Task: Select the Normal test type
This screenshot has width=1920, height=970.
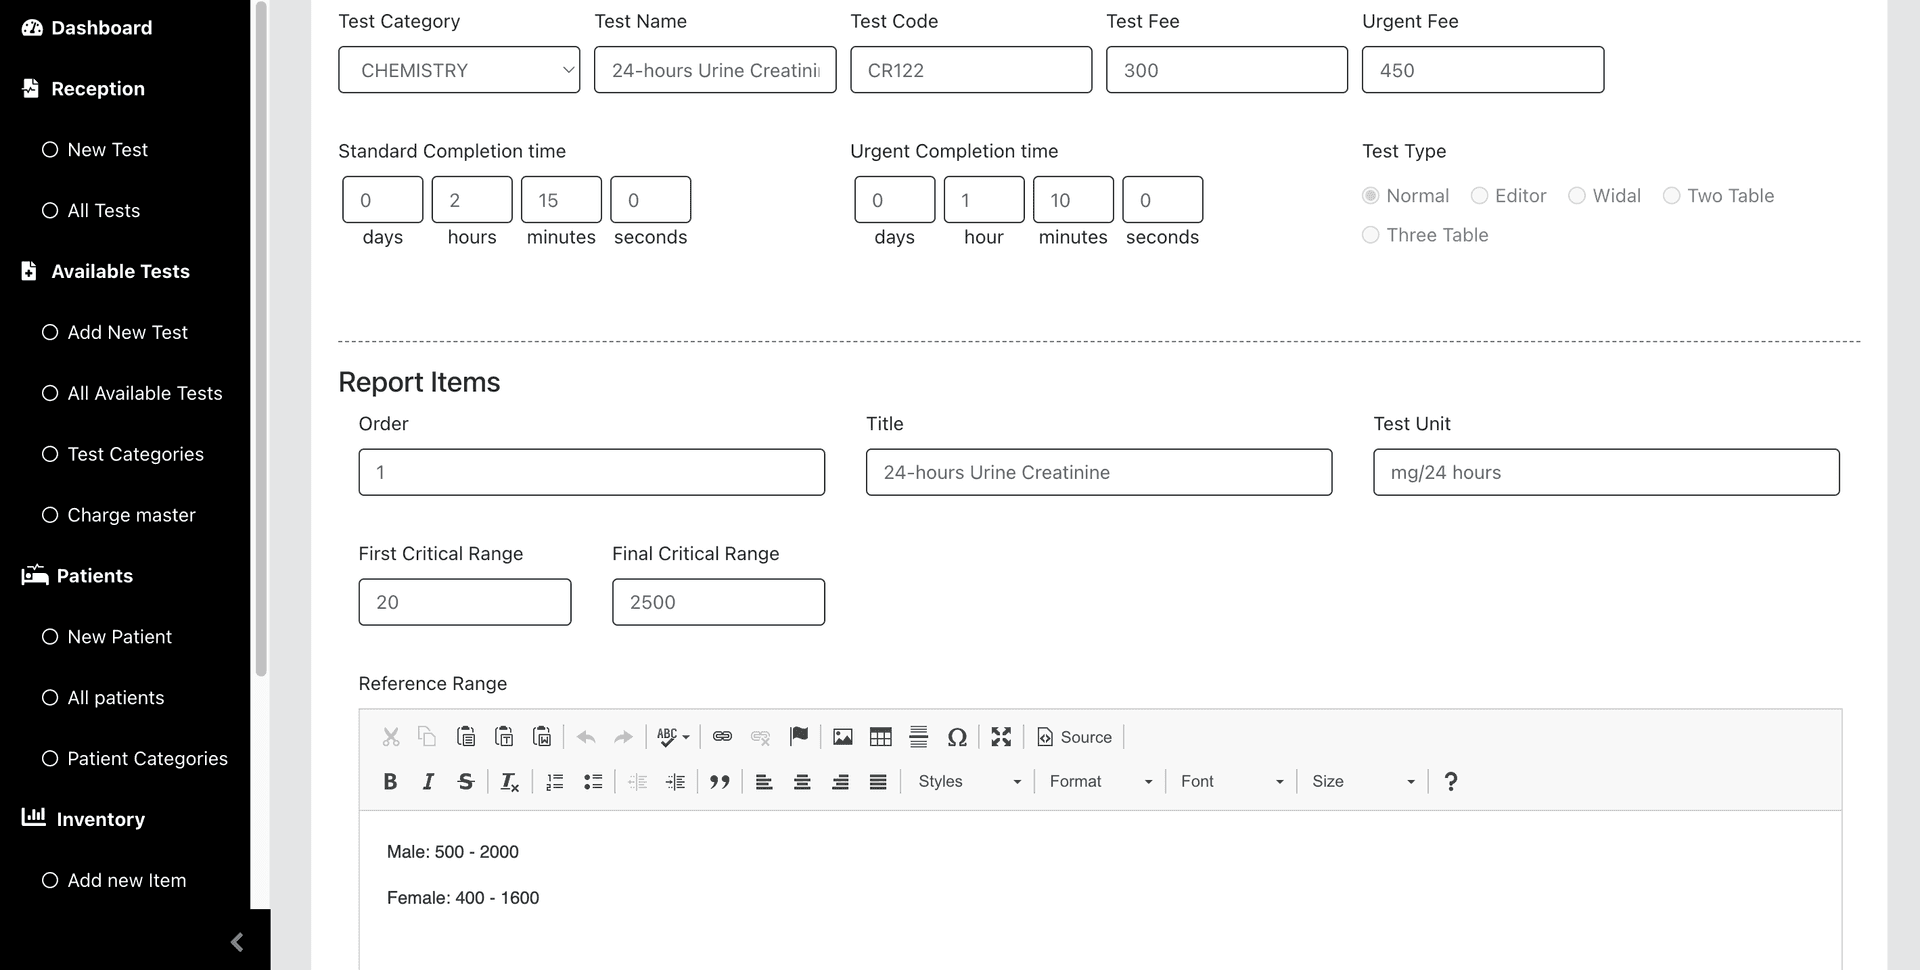Action: (1371, 196)
